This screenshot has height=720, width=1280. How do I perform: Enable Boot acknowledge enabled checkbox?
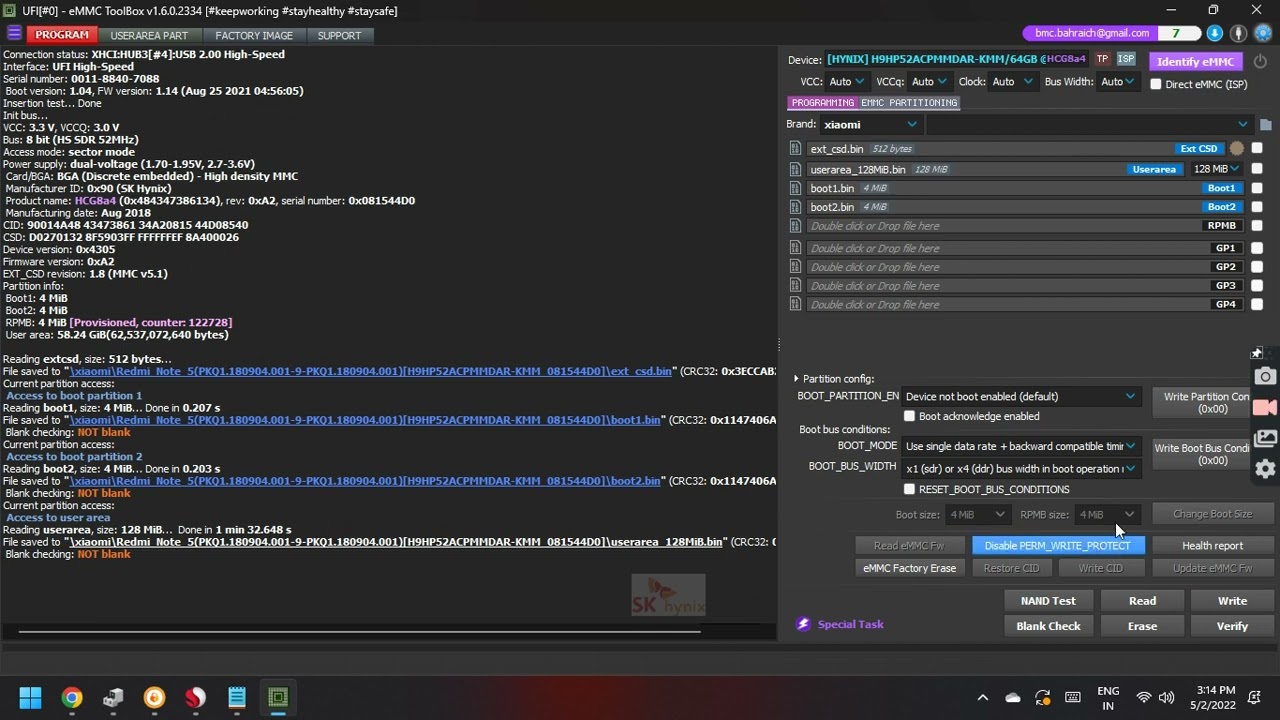909,416
